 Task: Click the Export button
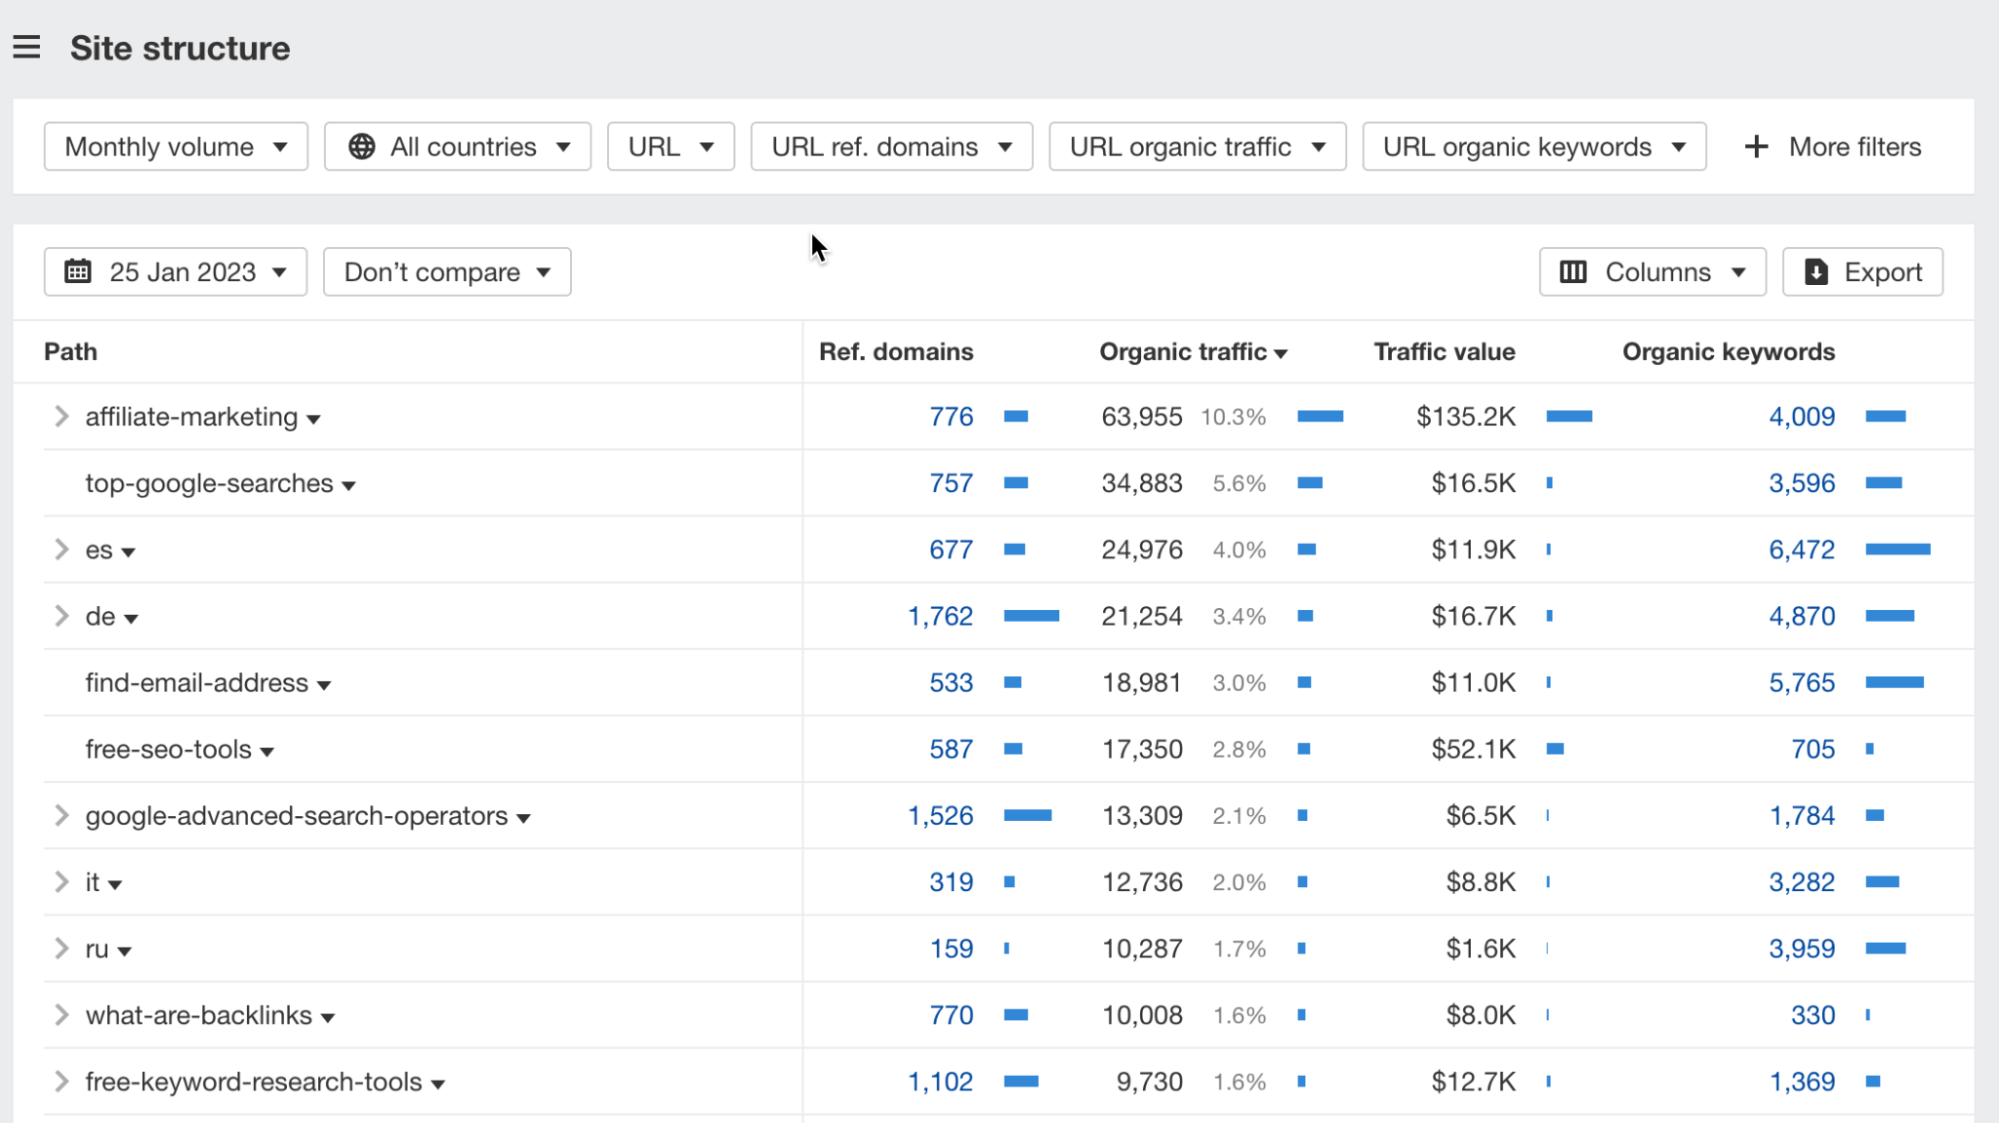[1863, 272]
